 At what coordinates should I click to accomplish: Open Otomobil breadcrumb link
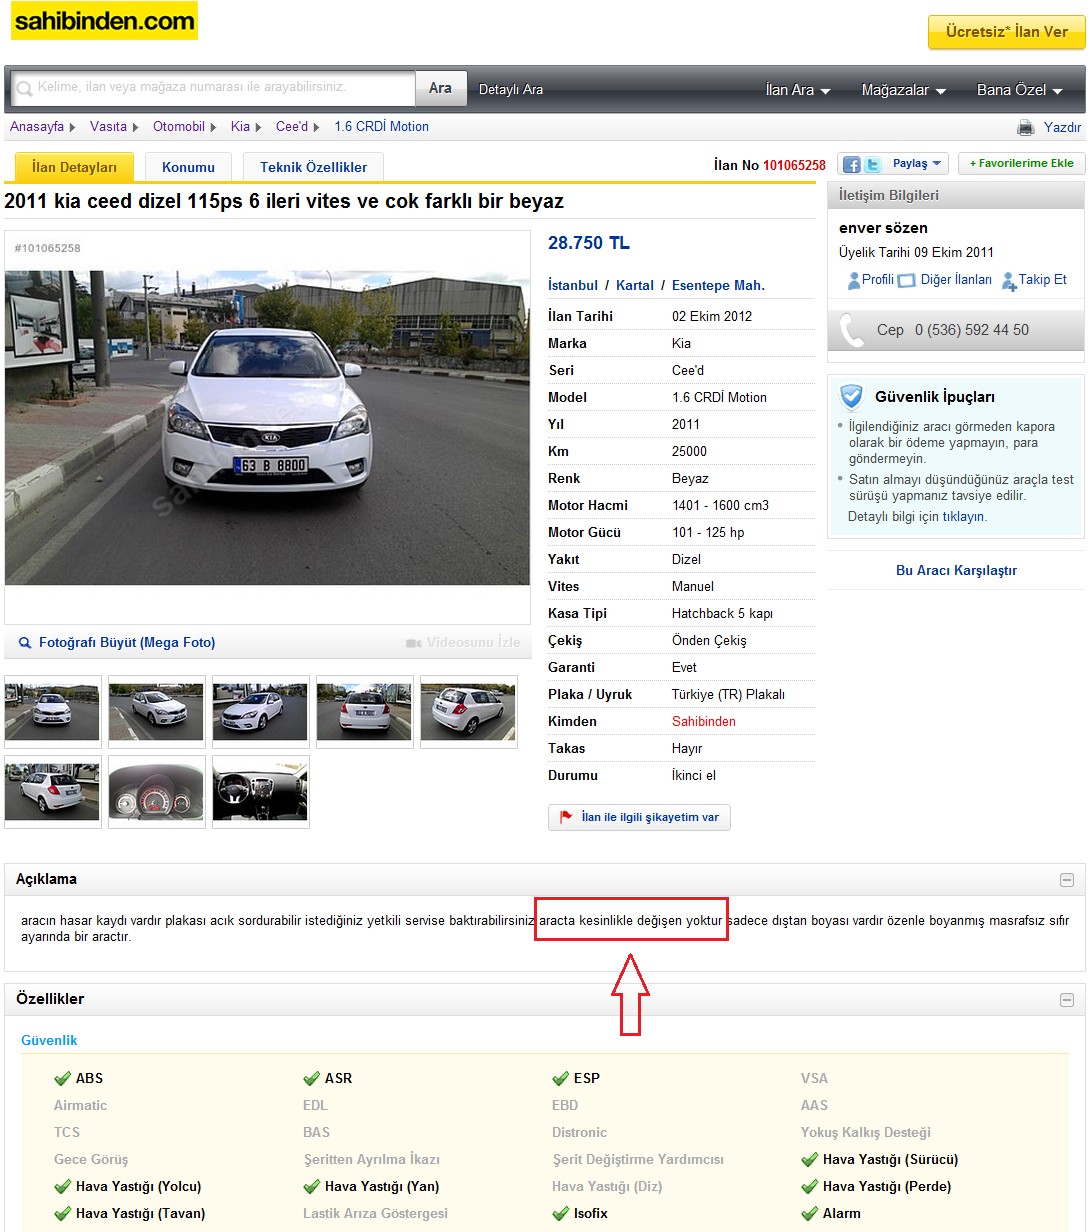179,127
